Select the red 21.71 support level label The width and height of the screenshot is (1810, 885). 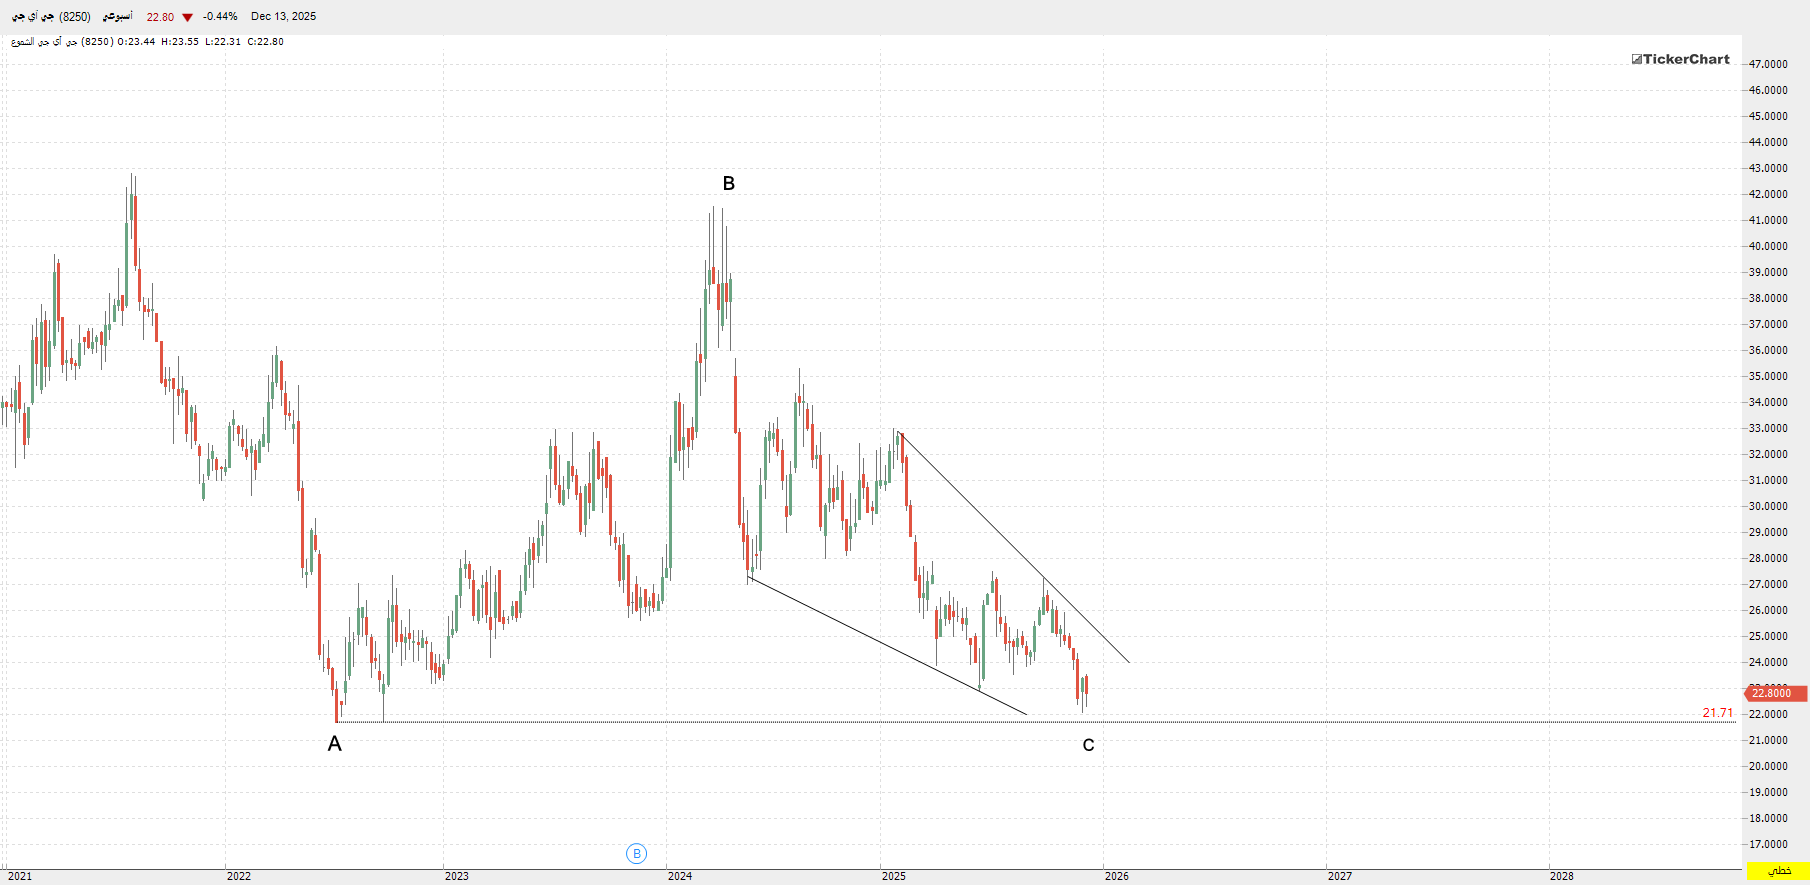click(x=1717, y=713)
